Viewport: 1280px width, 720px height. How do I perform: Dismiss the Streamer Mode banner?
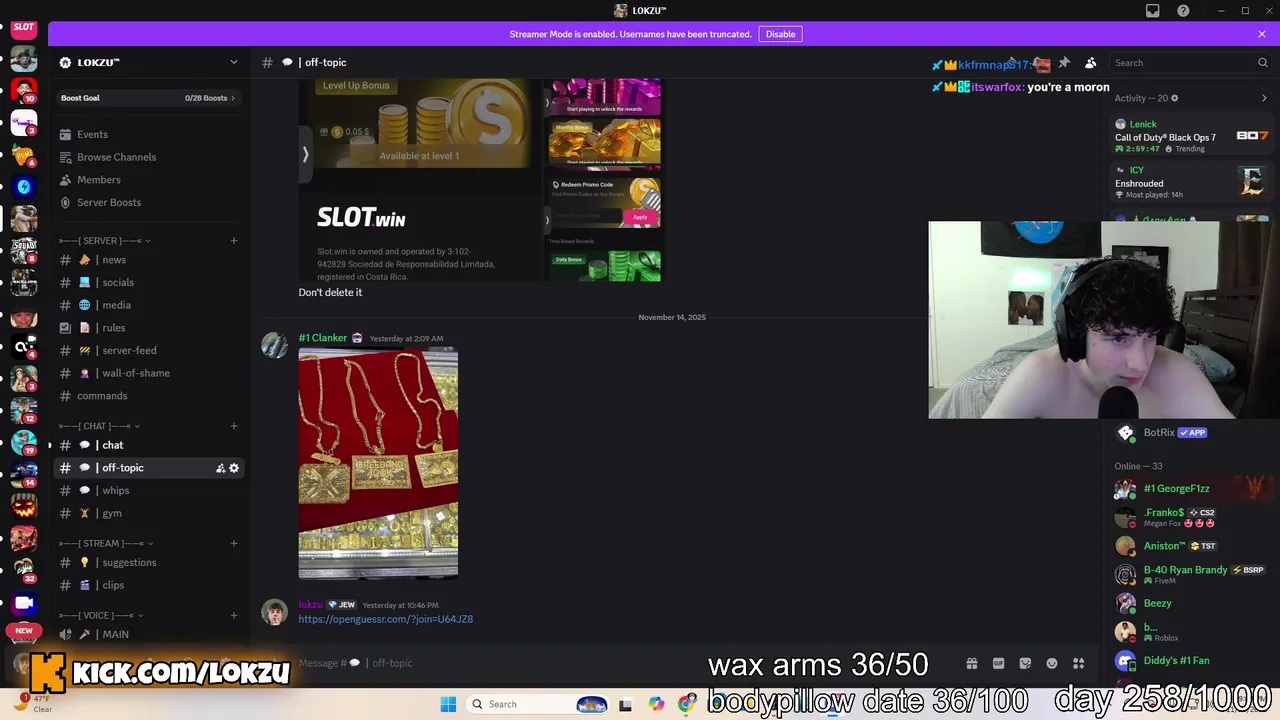(1262, 34)
